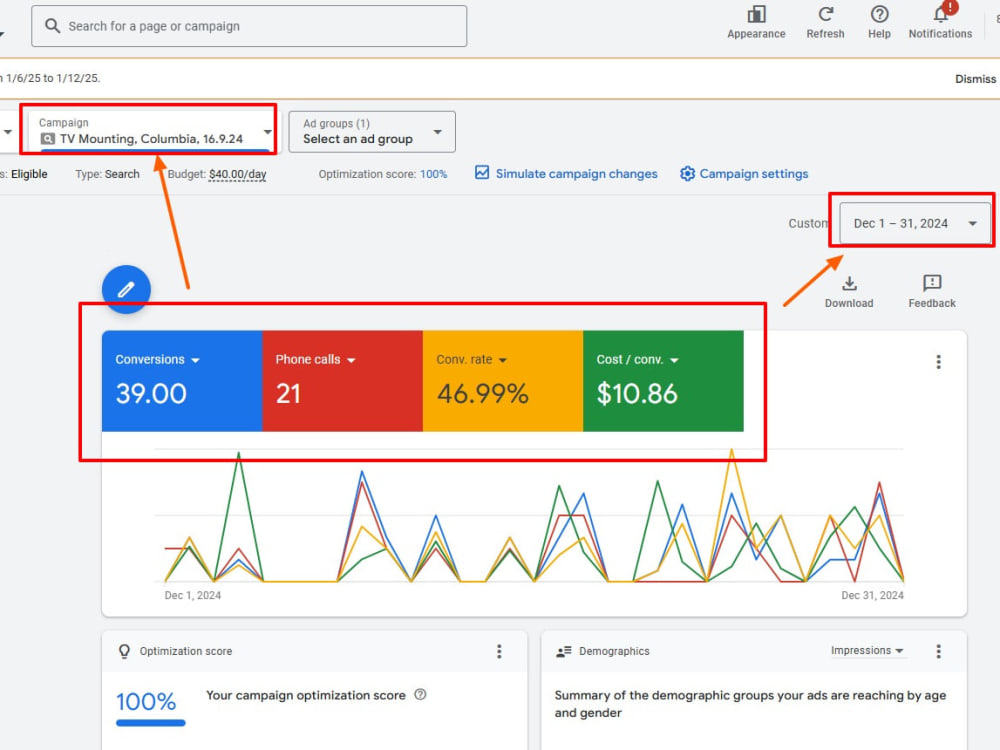
Task: Click the Dec 1, 2024 axis label
Action: (x=193, y=595)
